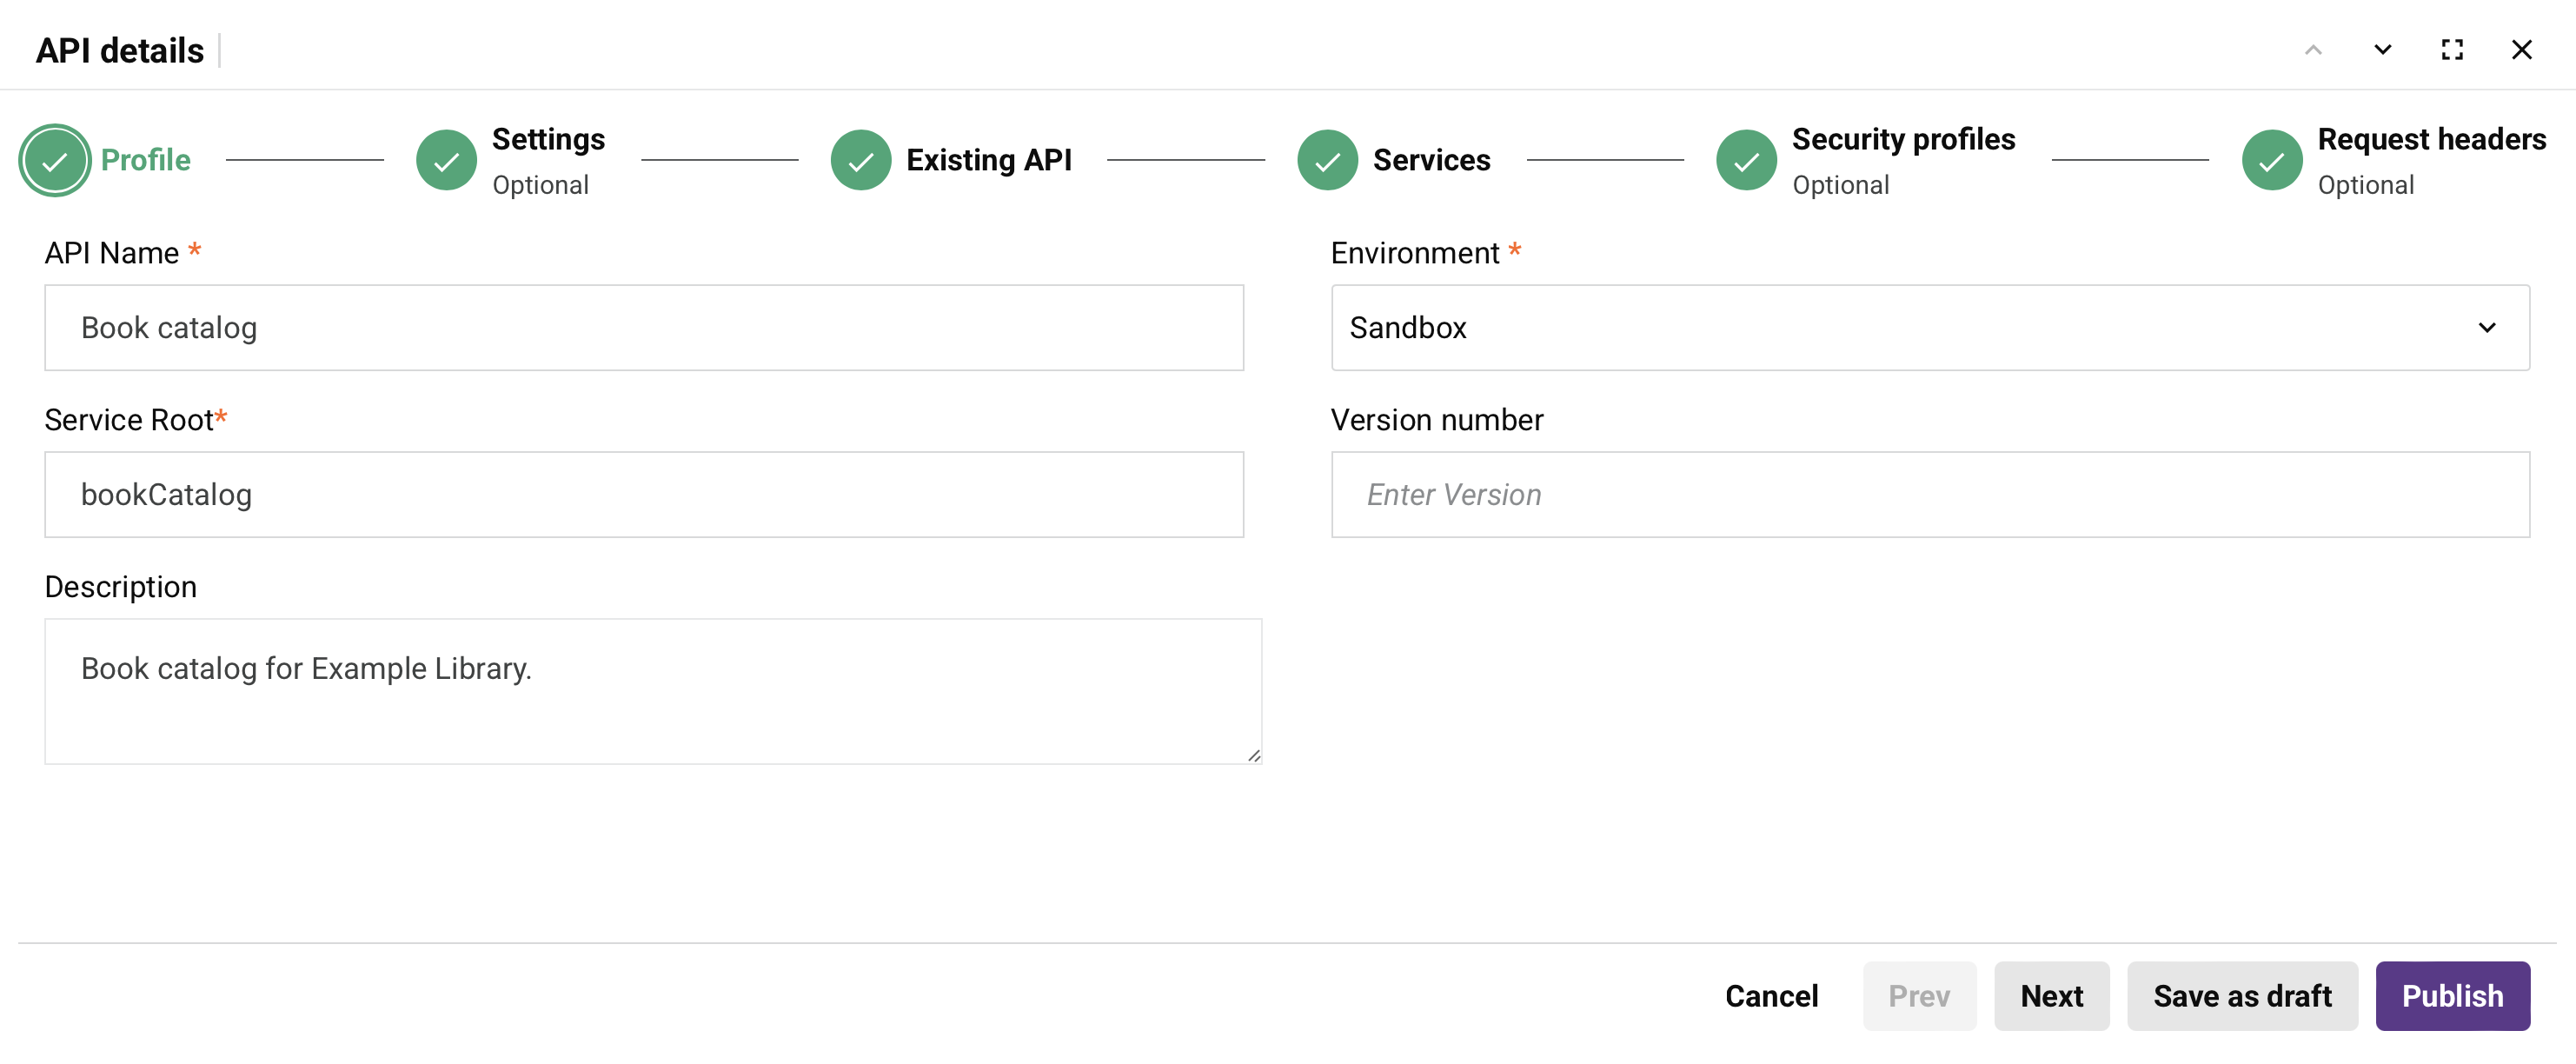This screenshot has height=1064, width=2576.
Task: Click the Environment dropdown chevron arrow
Action: (2487, 328)
